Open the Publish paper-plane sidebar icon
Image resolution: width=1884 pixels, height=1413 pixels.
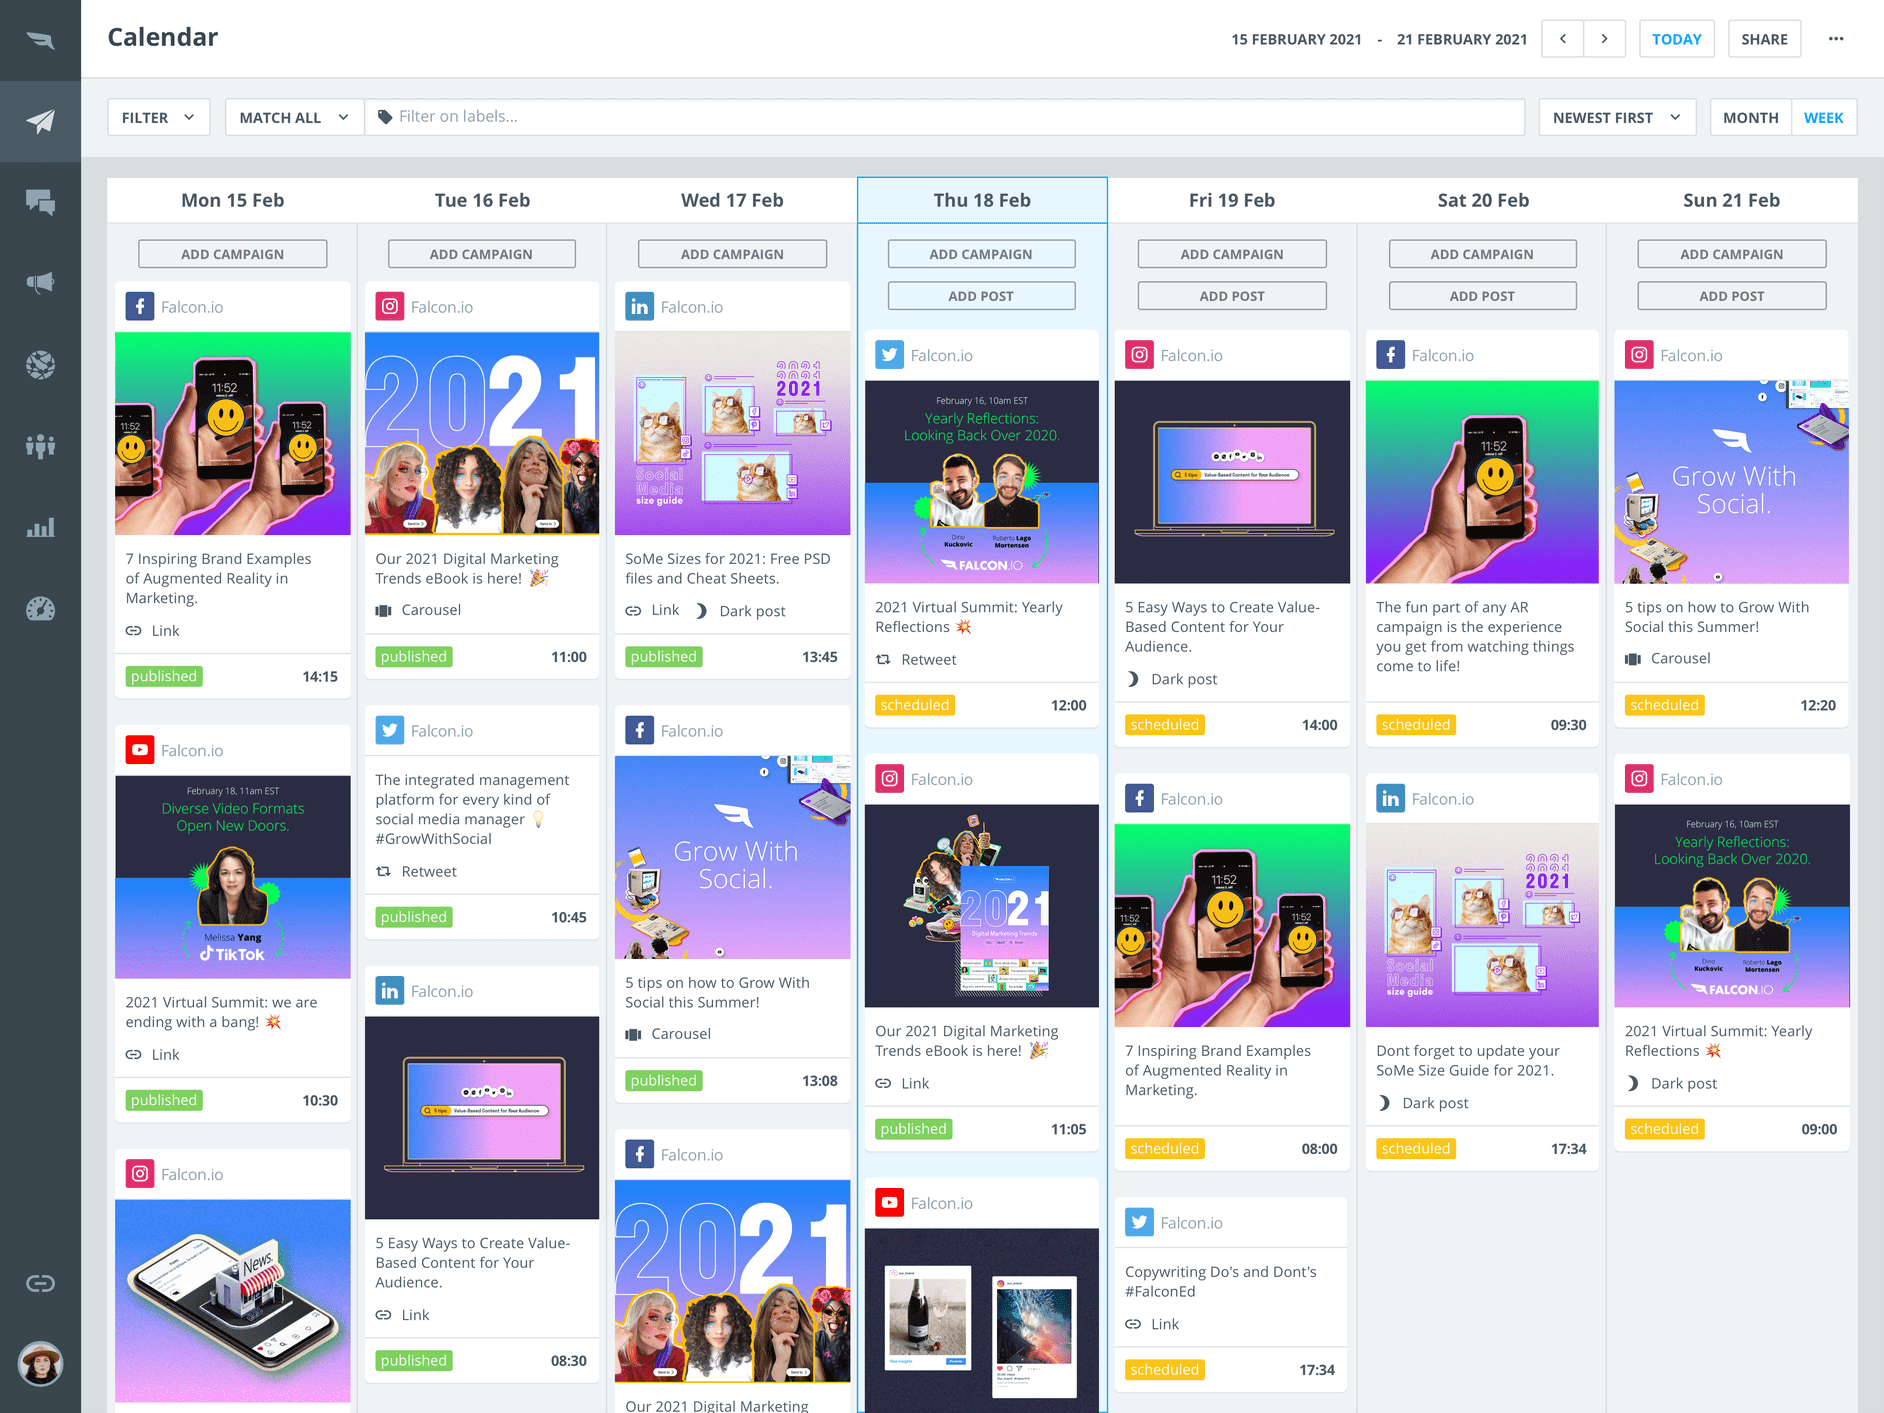click(x=40, y=121)
